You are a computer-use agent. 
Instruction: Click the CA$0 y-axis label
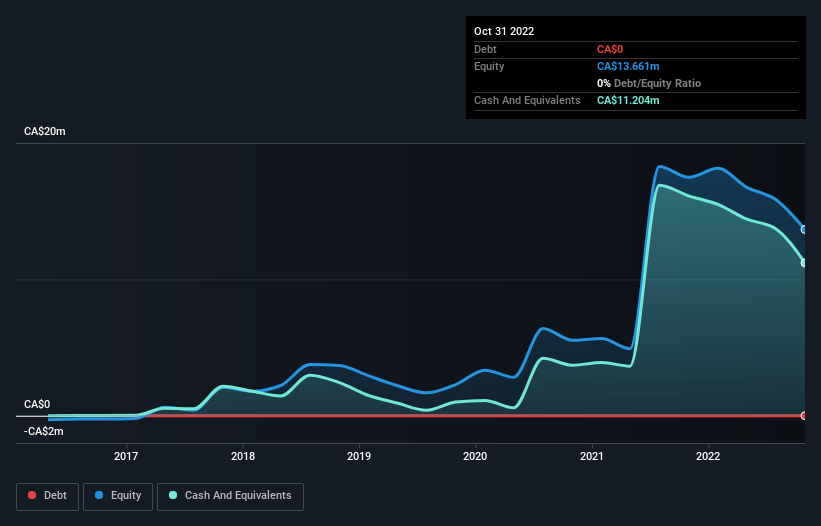point(37,405)
